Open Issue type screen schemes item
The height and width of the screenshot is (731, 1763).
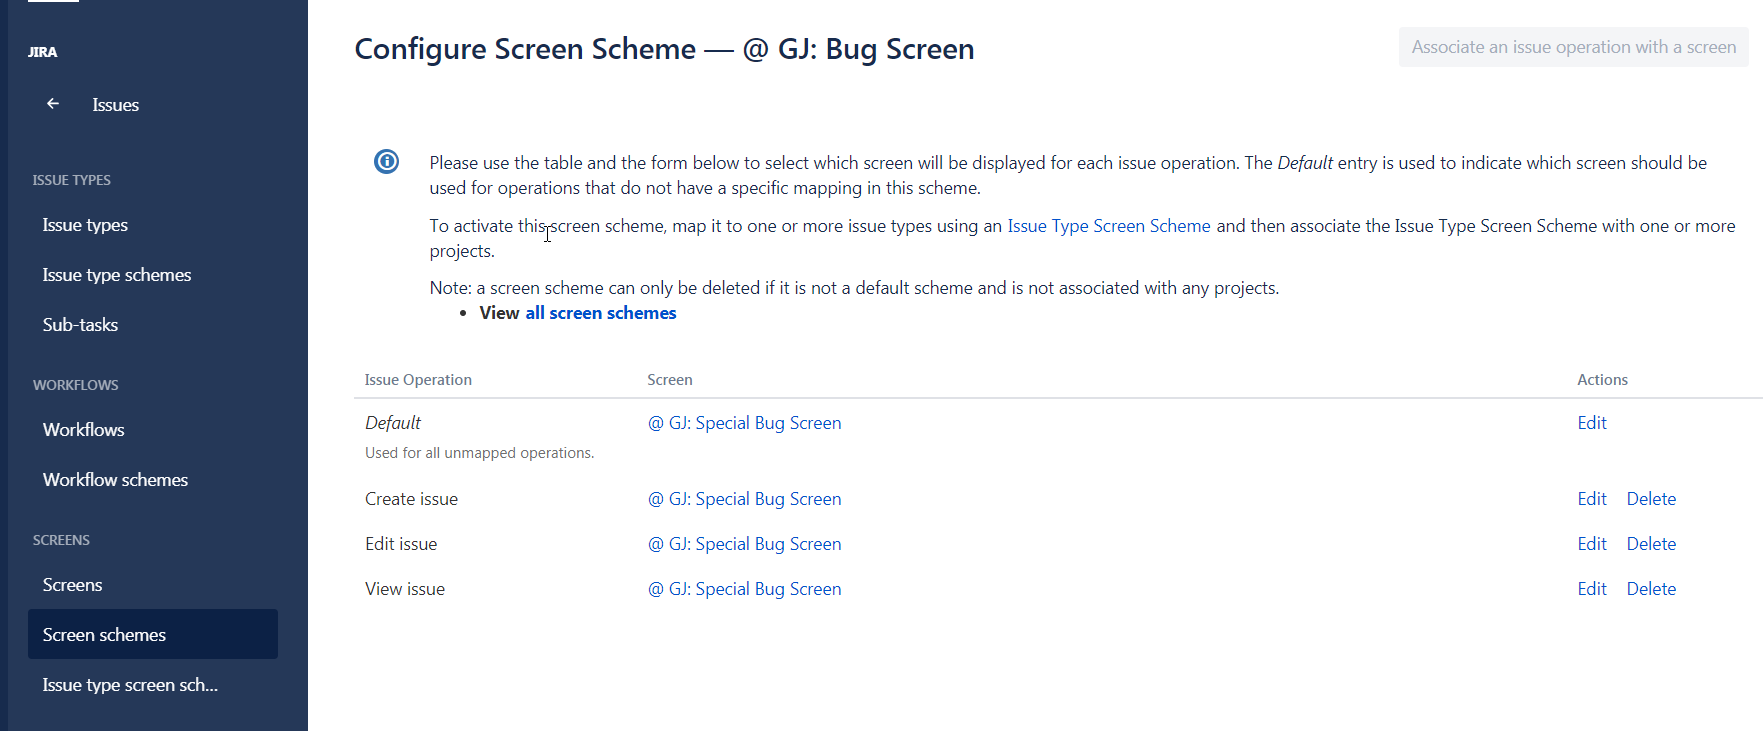point(130,685)
